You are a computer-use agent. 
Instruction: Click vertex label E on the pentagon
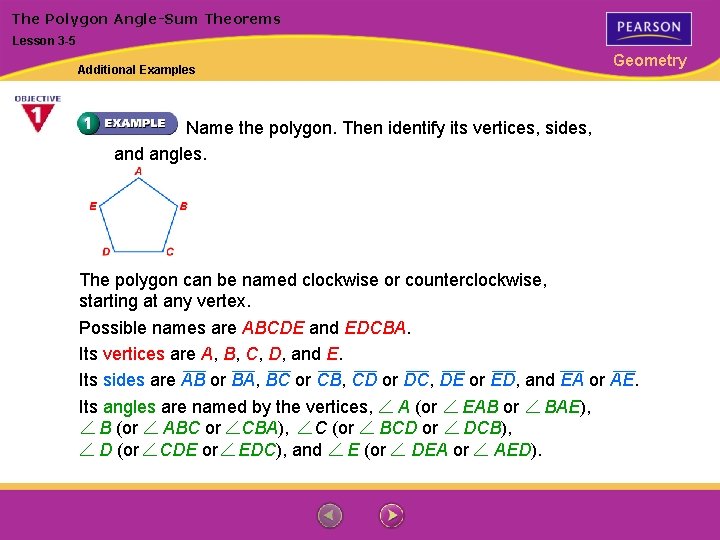point(93,206)
